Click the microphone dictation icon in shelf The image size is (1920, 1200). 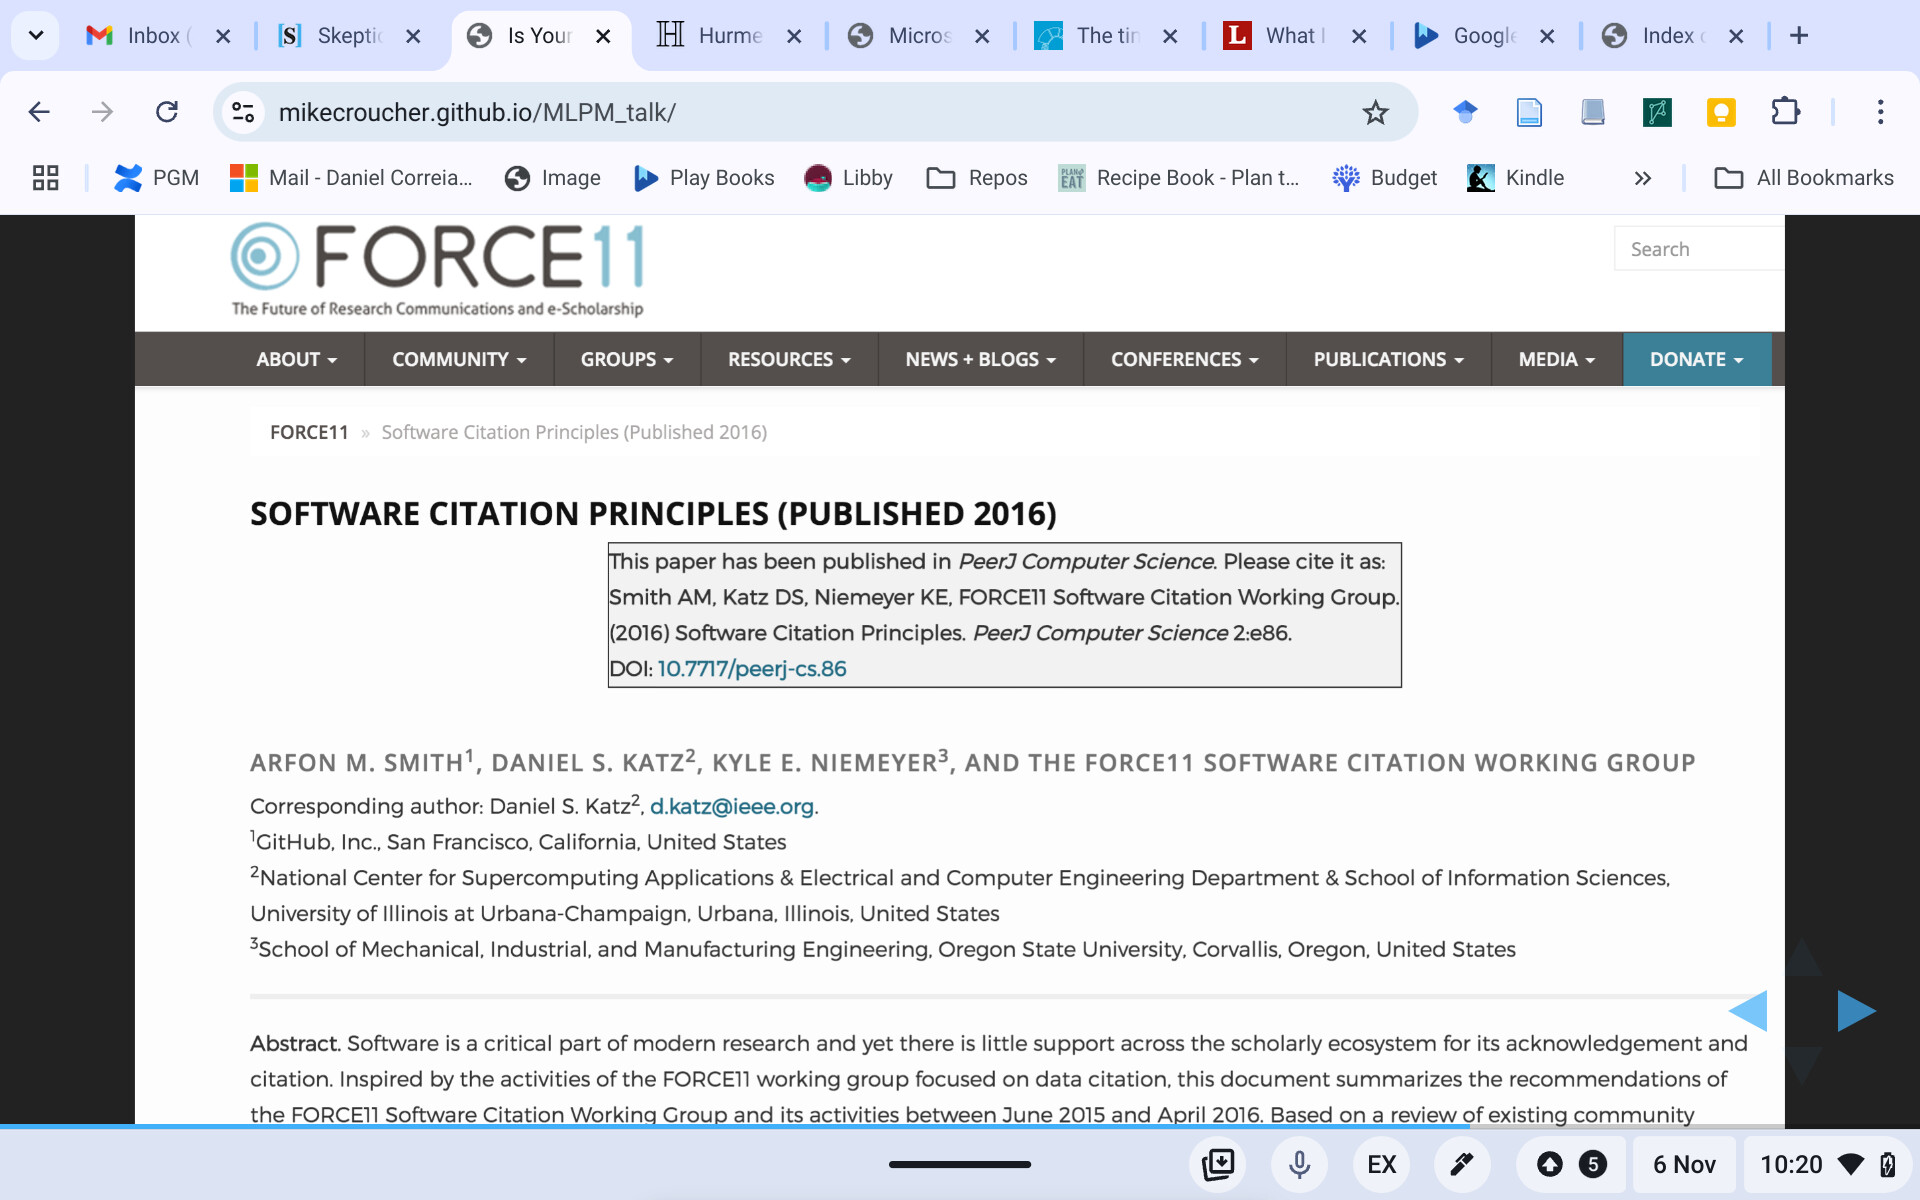[x=1299, y=1164]
